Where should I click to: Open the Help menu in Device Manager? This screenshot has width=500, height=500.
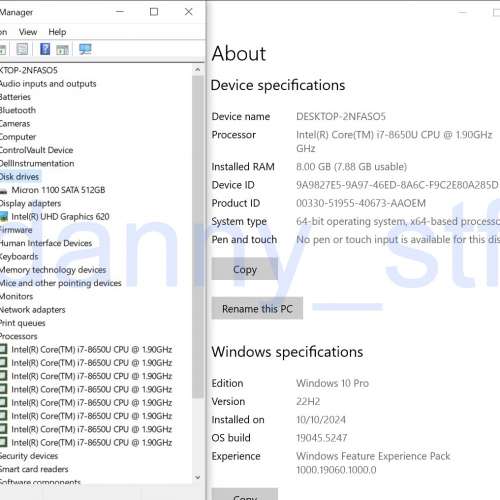click(57, 32)
